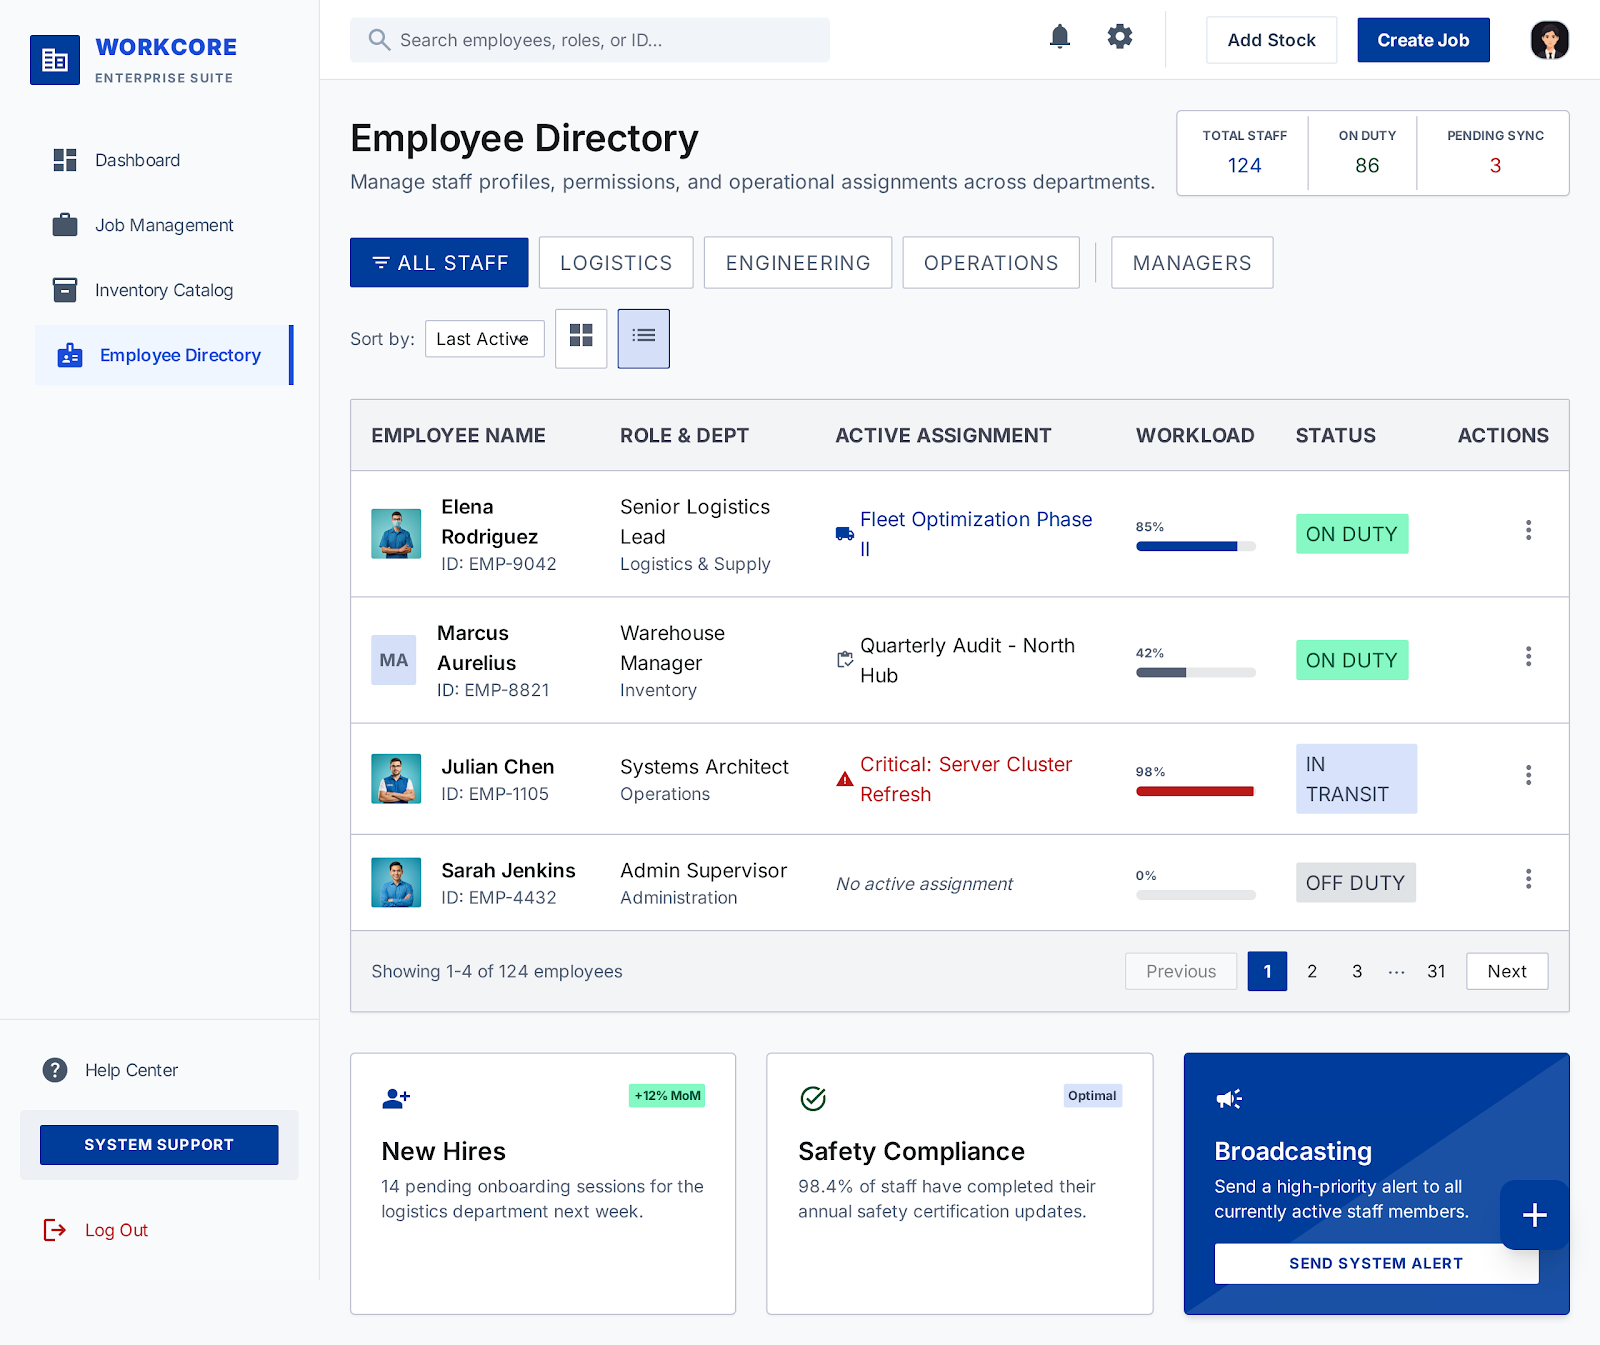Select the Dashboard sidebar icon
Viewport: 1600px width, 1345px height.
point(64,160)
